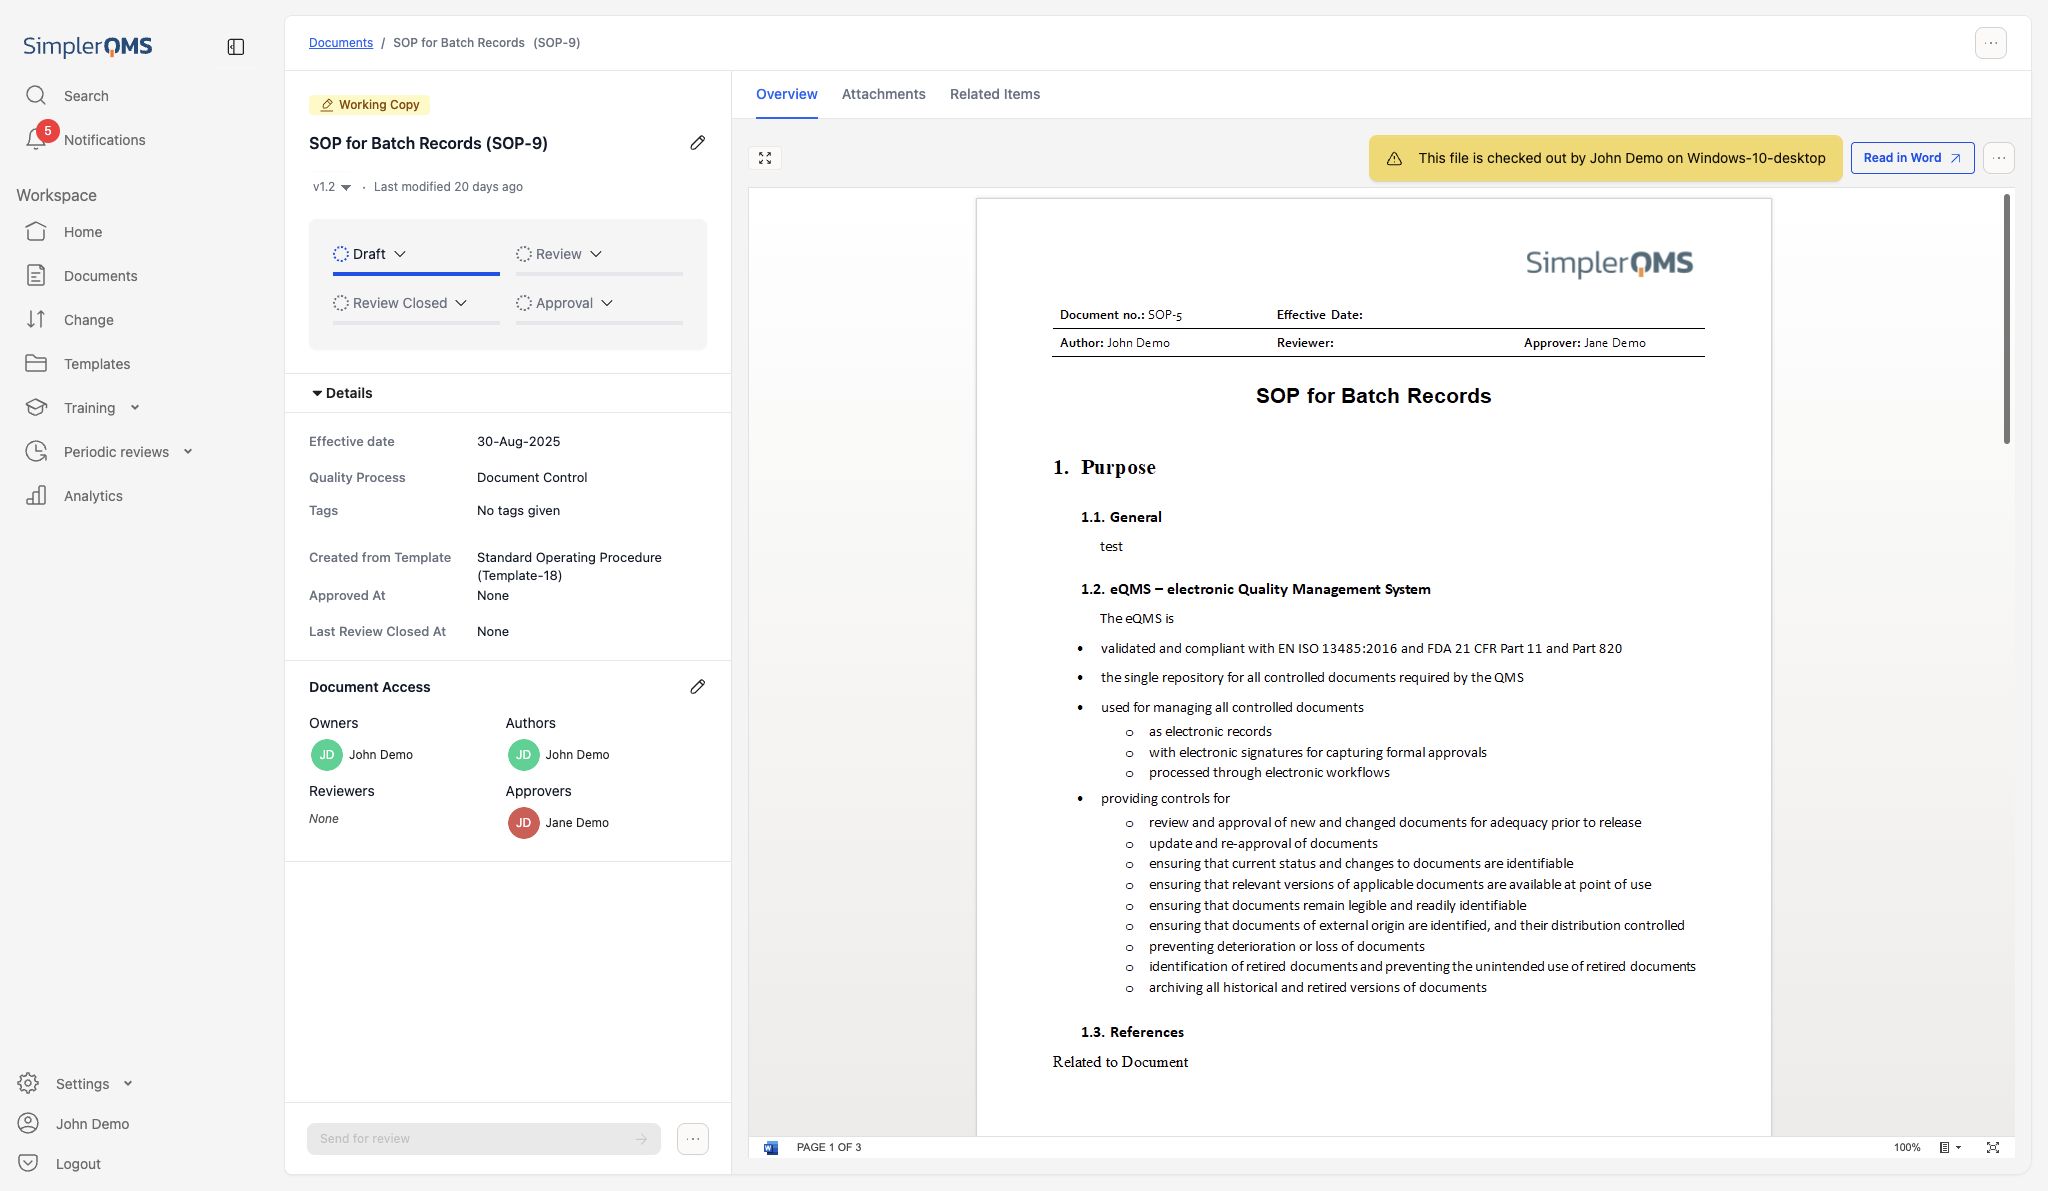Collapse the sidebar panel icon
The width and height of the screenshot is (2048, 1191).
[x=236, y=47]
